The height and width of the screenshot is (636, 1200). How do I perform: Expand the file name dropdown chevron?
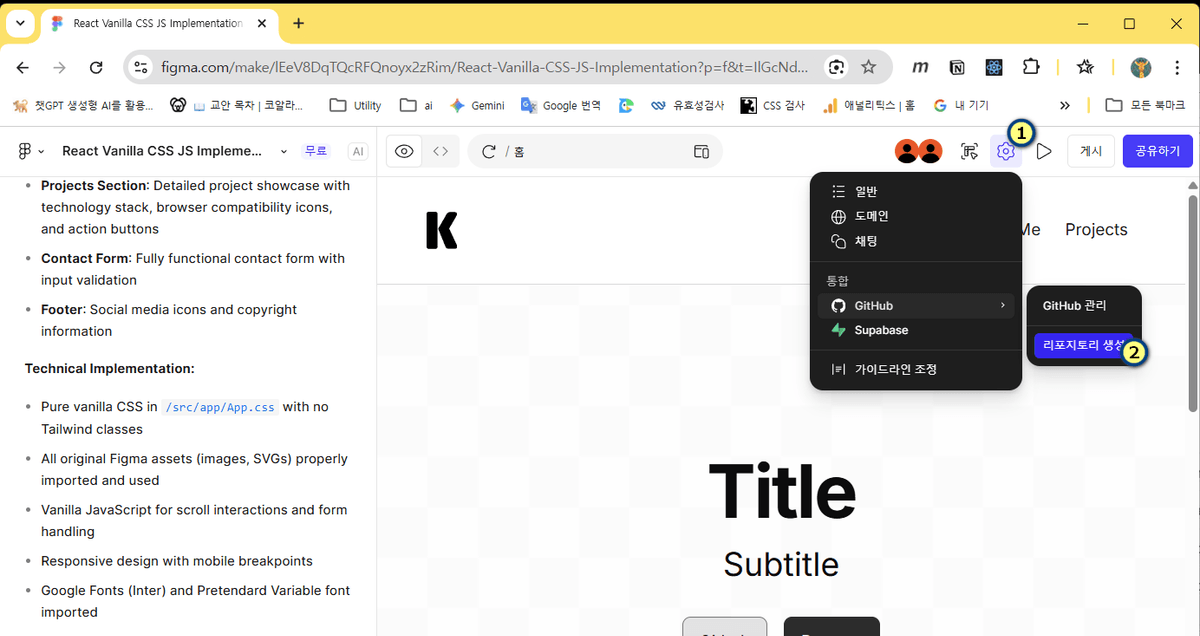coord(284,151)
